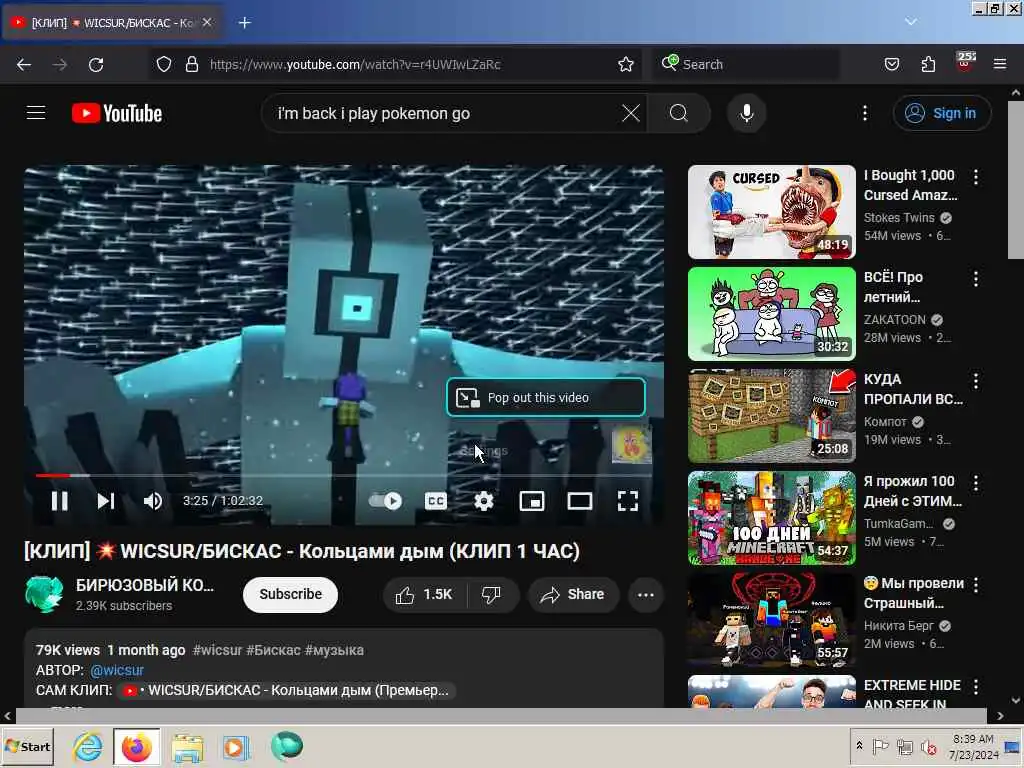Switch to theater mode

(580, 501)
